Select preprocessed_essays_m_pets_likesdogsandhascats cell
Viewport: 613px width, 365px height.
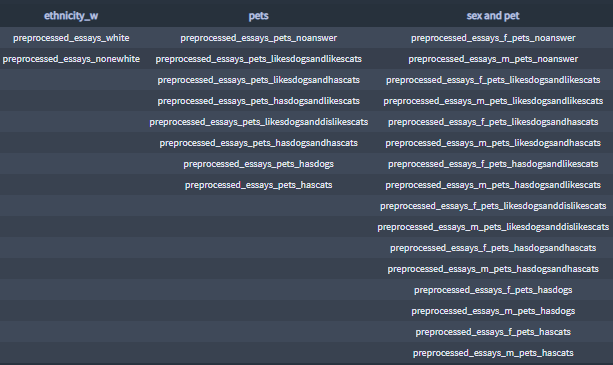tap(493, 143)
